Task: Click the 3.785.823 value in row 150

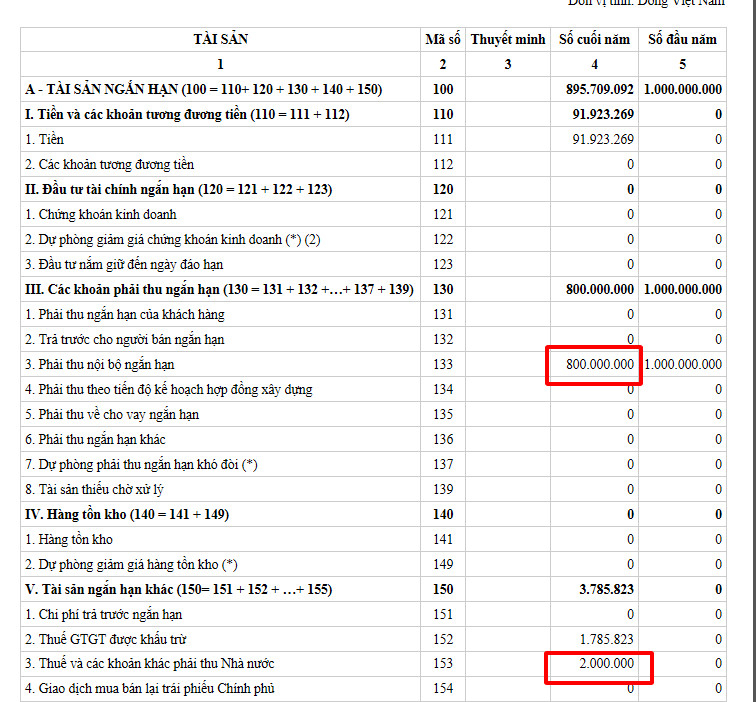Action: [x=606, y=589]
